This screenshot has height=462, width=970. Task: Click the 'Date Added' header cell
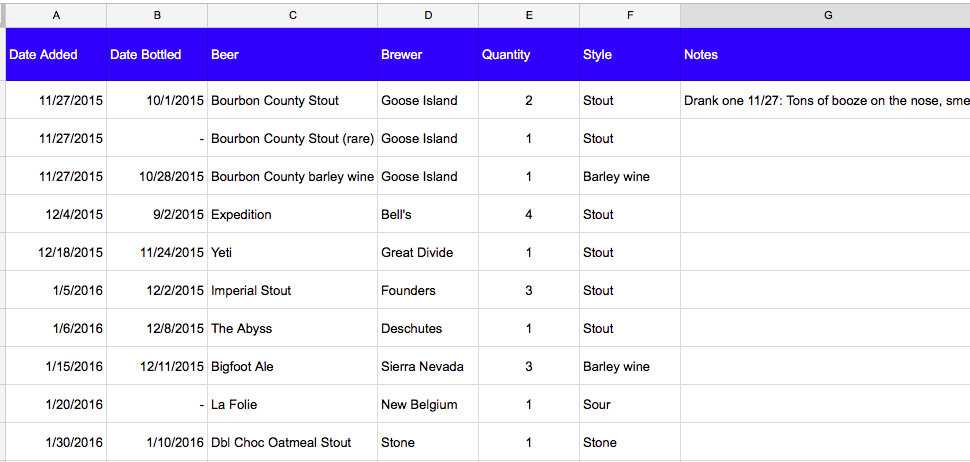(55, 55)
